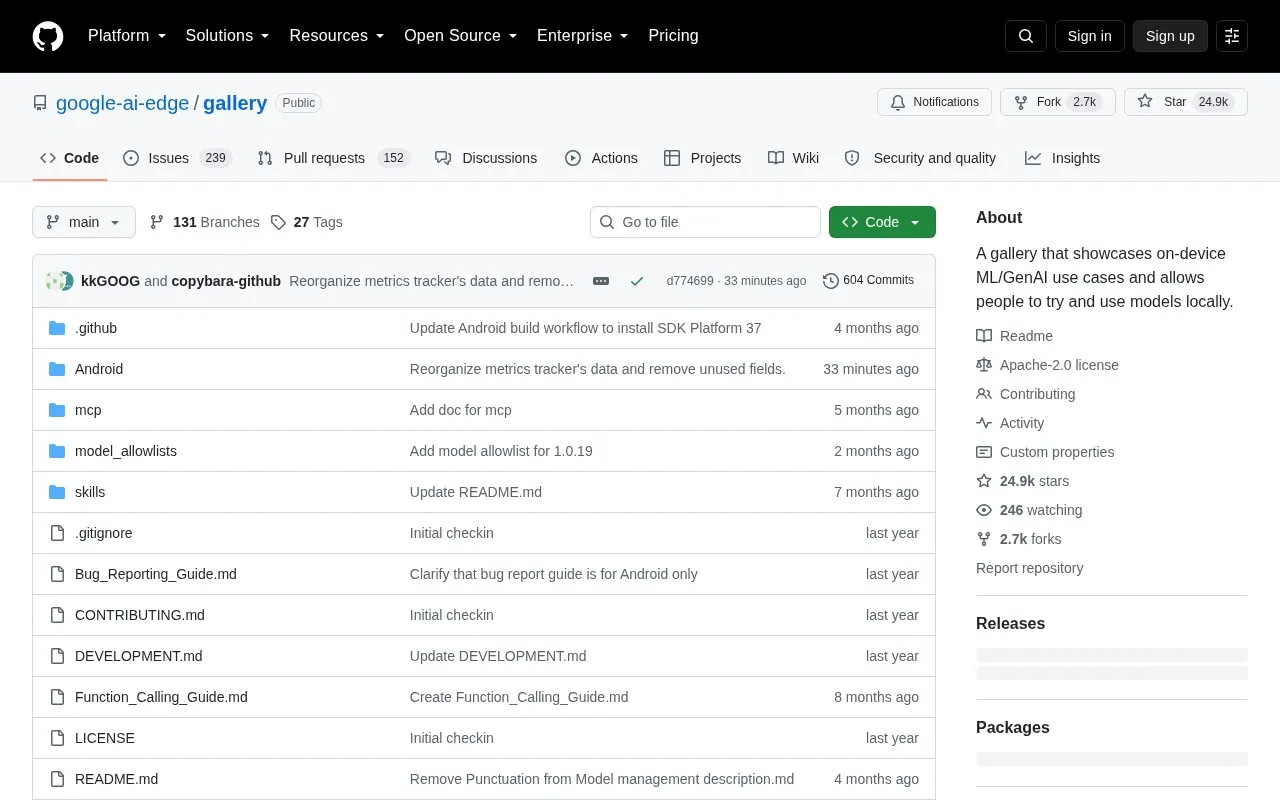
Task: Open Function_Calling_Guide.md file
Action: point(161,697)
